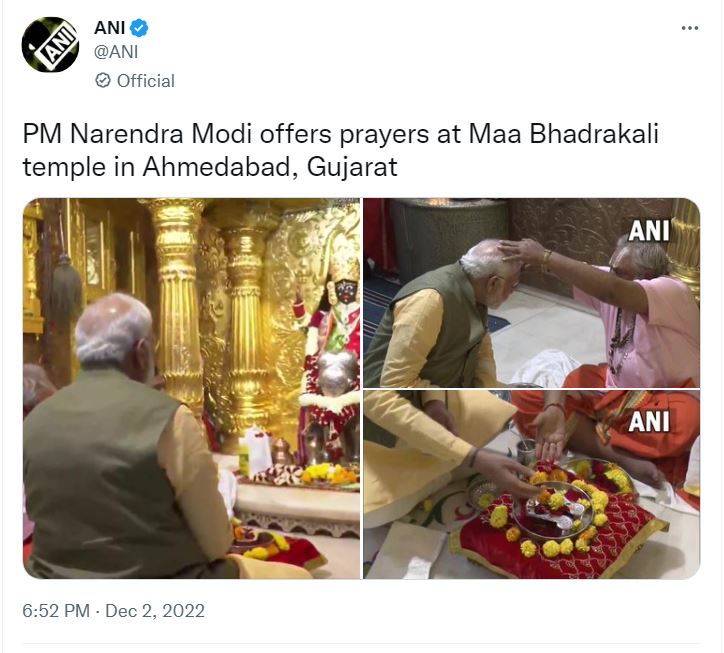Click the Official checkmark icon

click(103, 80)
